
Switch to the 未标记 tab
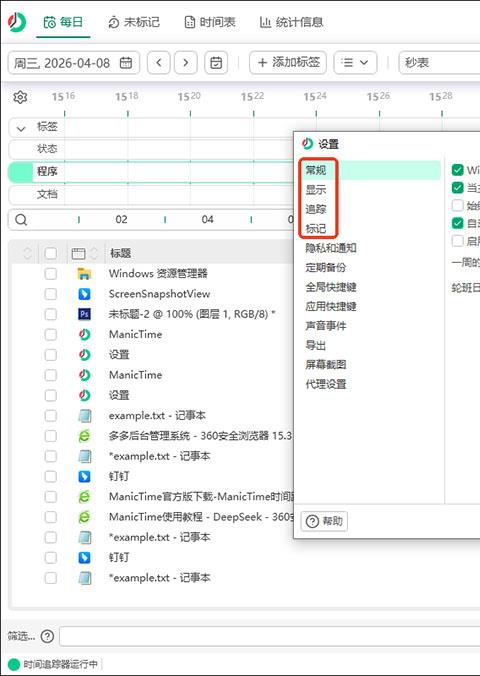point(134,22)
